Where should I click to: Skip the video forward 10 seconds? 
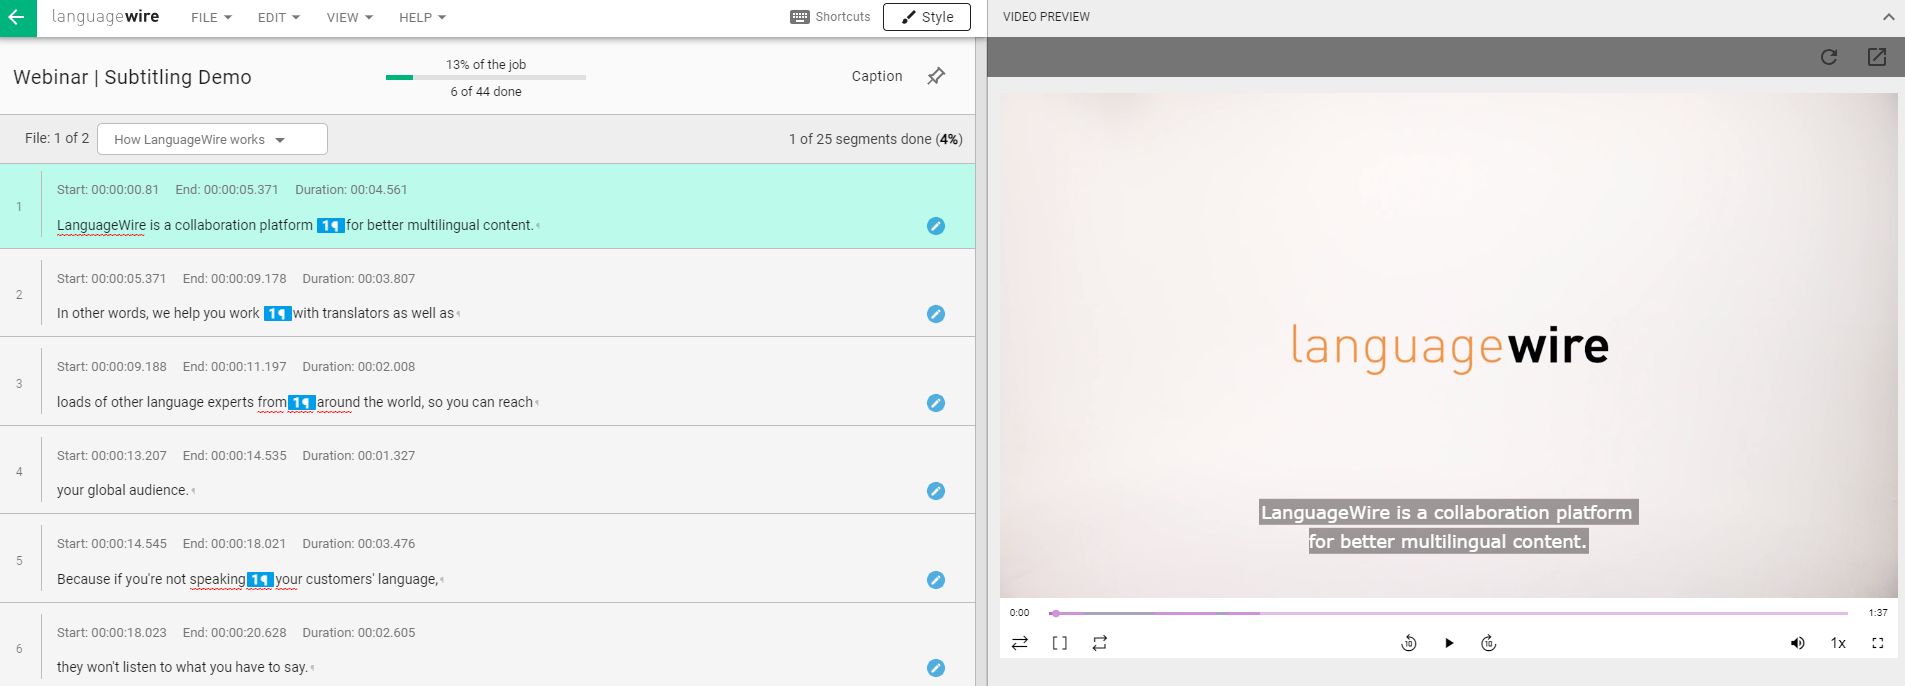point(1488,643)
